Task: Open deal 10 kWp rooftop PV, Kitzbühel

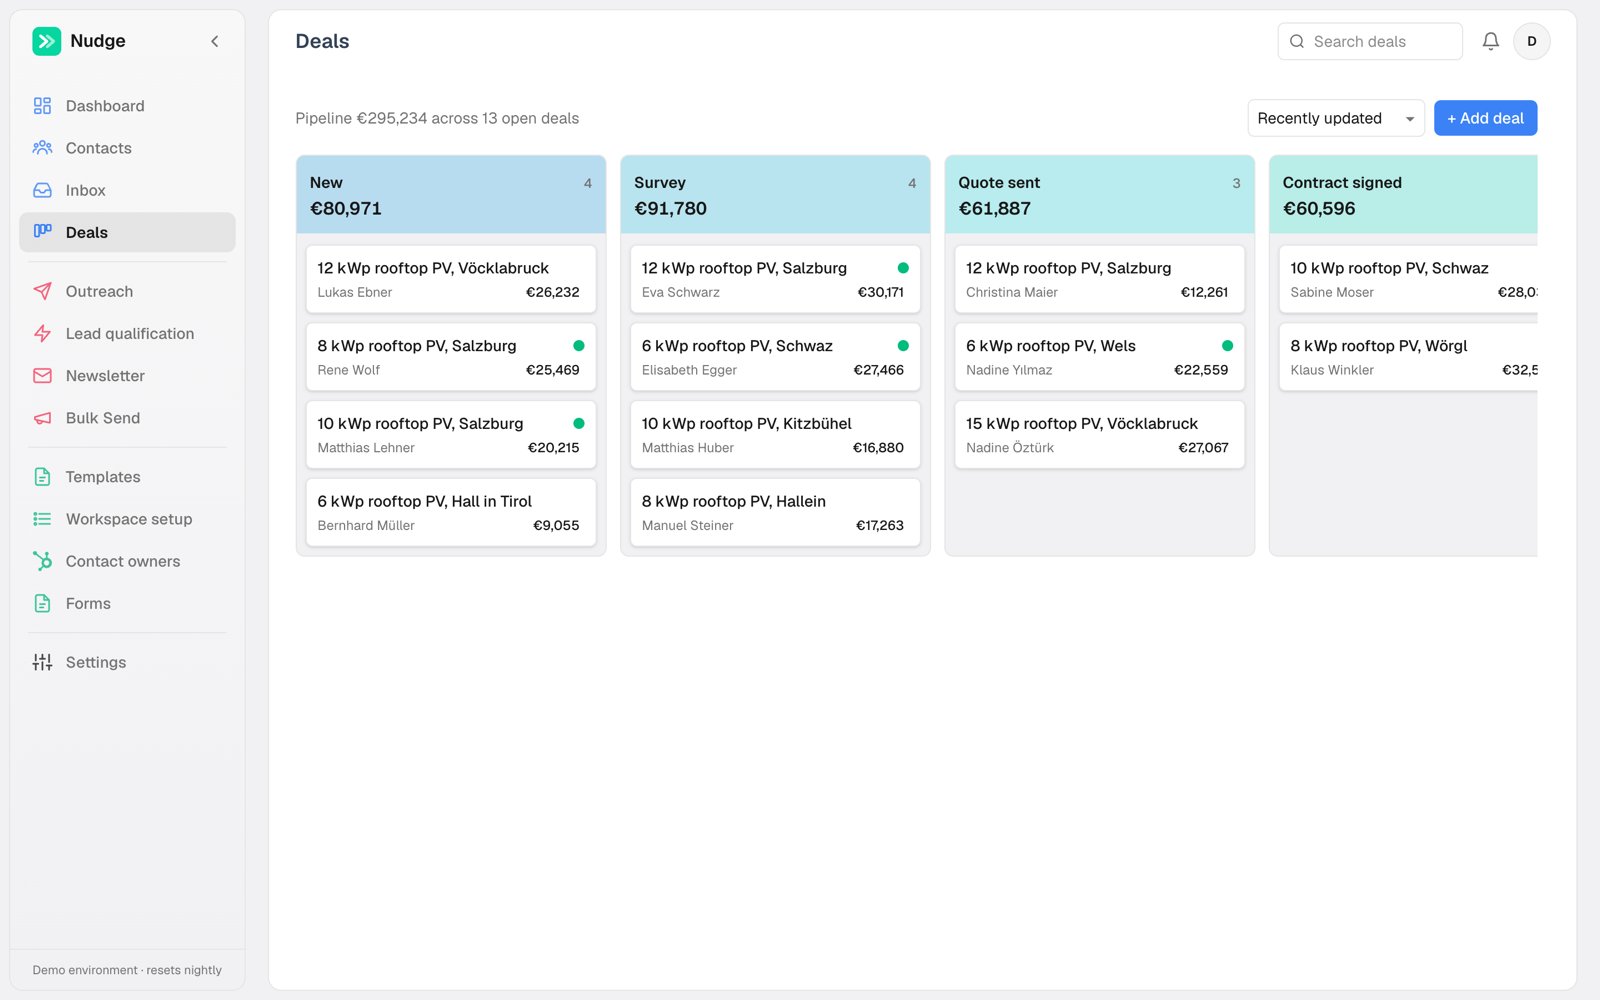Action: [x=775, y=435]
